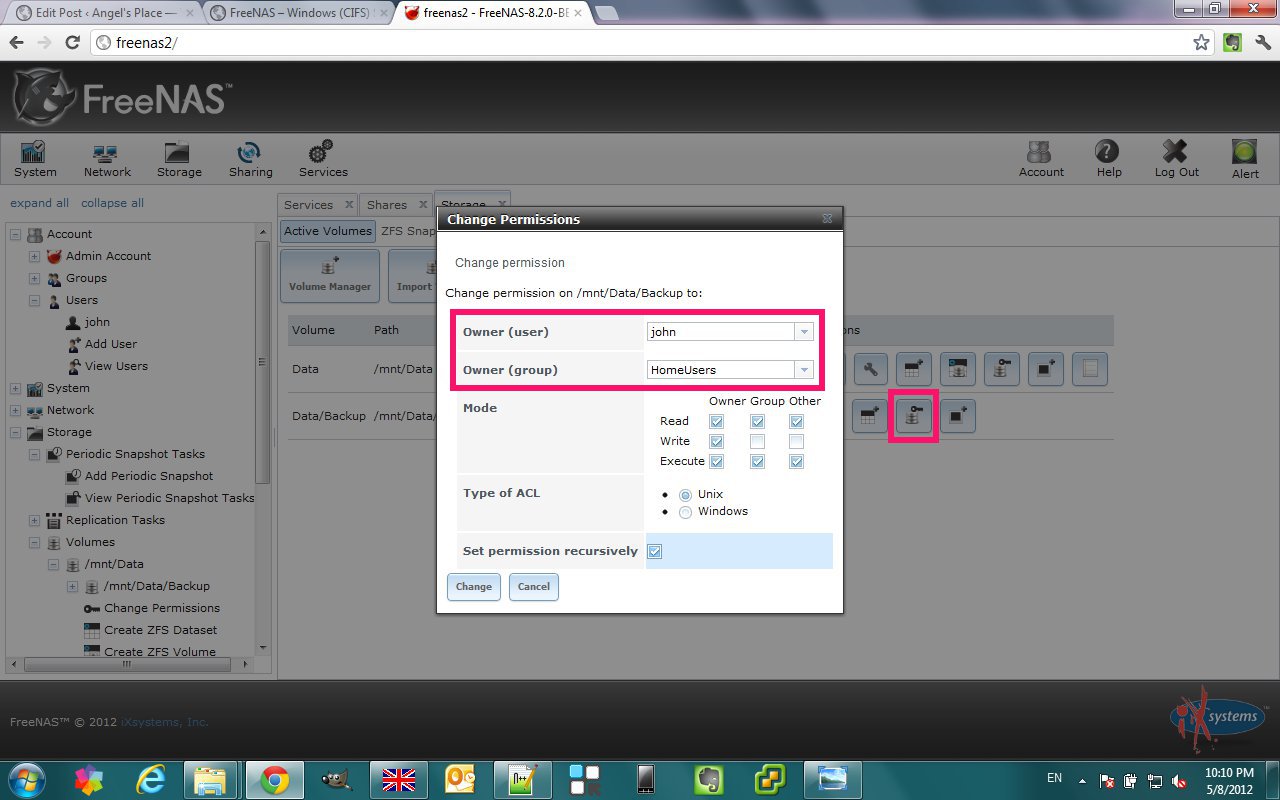Open the iXsystems, Inc. footer link
The image size is (1280, 800).
coord(165,722)
